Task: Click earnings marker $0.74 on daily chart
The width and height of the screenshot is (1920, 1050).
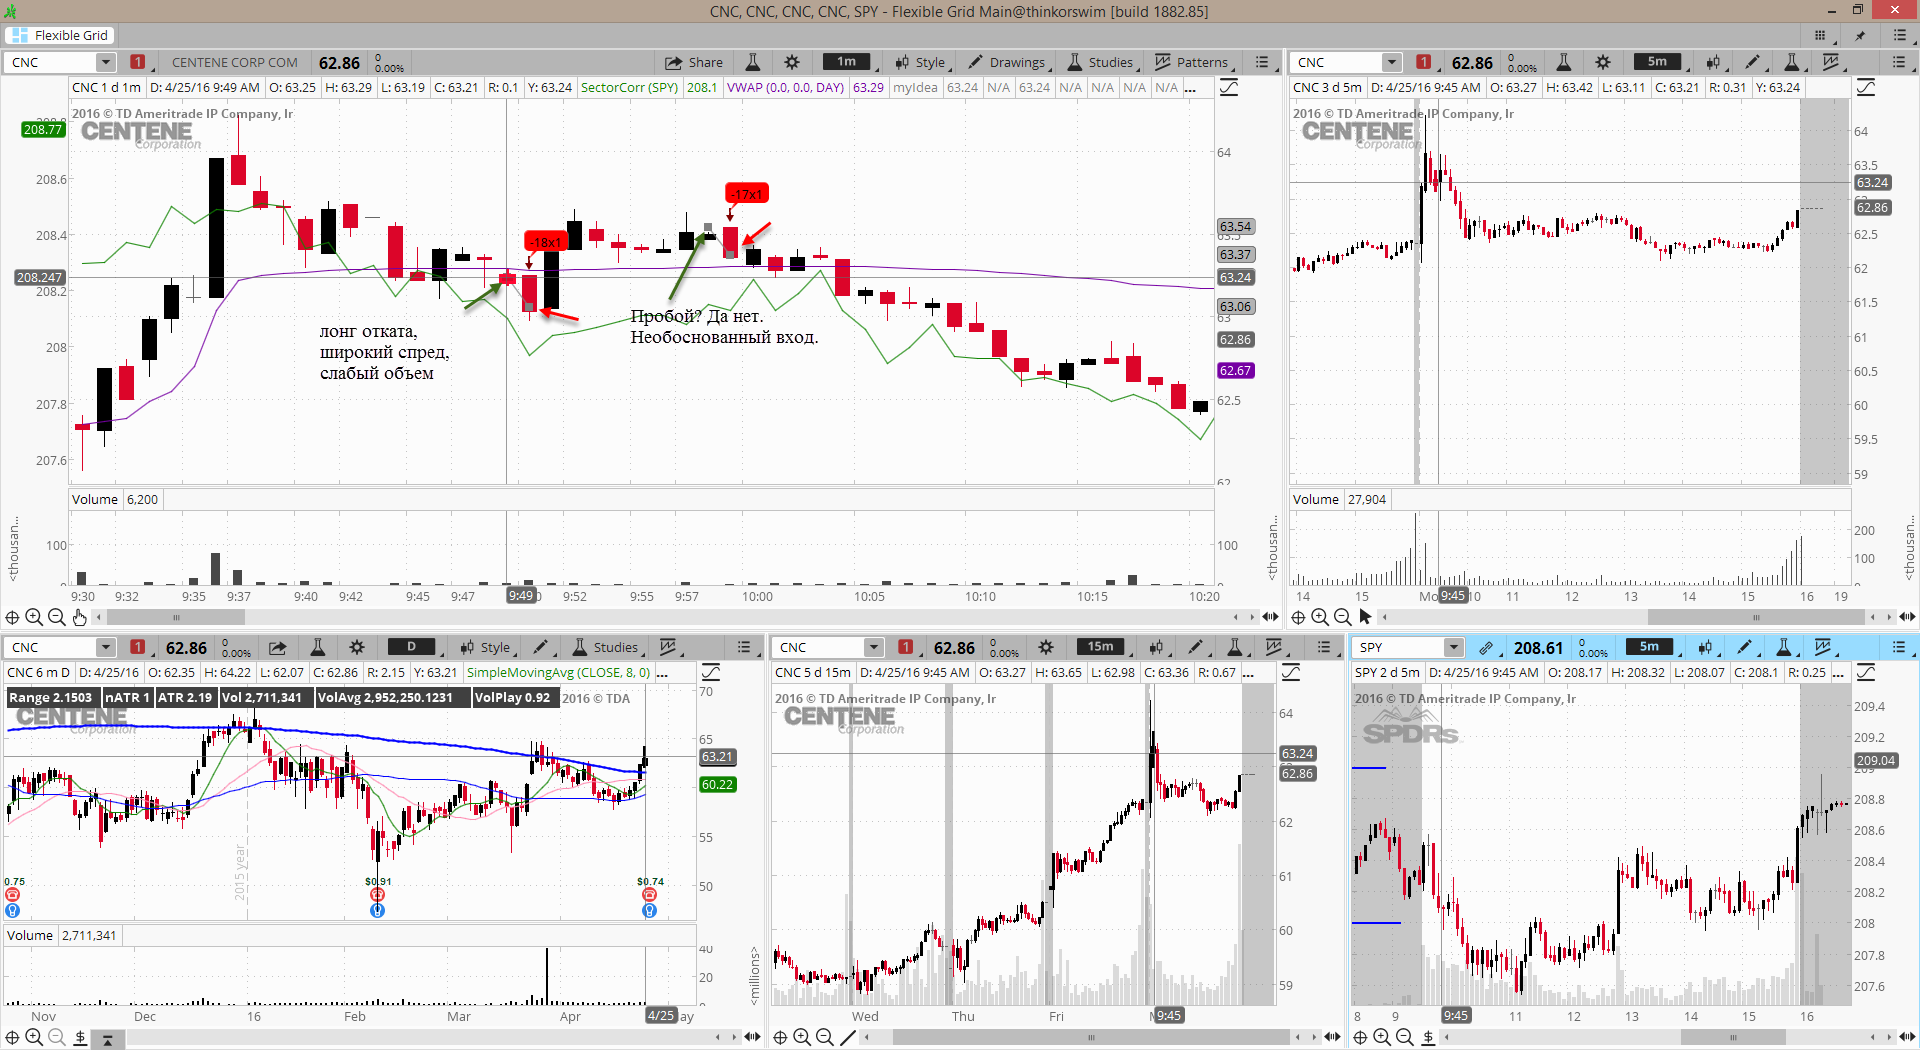Action: click(649, 895)
